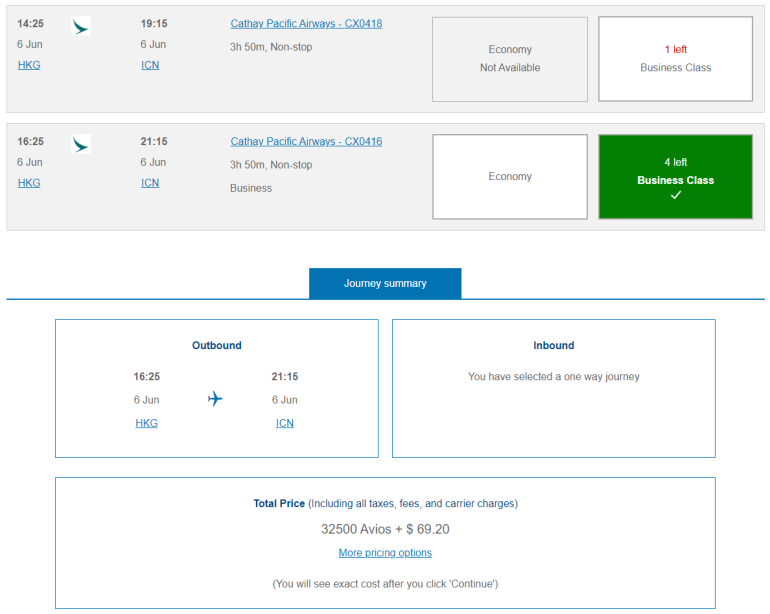Viewport: 770px width, 614px height.
Task: Click the airplane icon in Outbound summary
Action: pyautogui.click(x=215, y=399)
